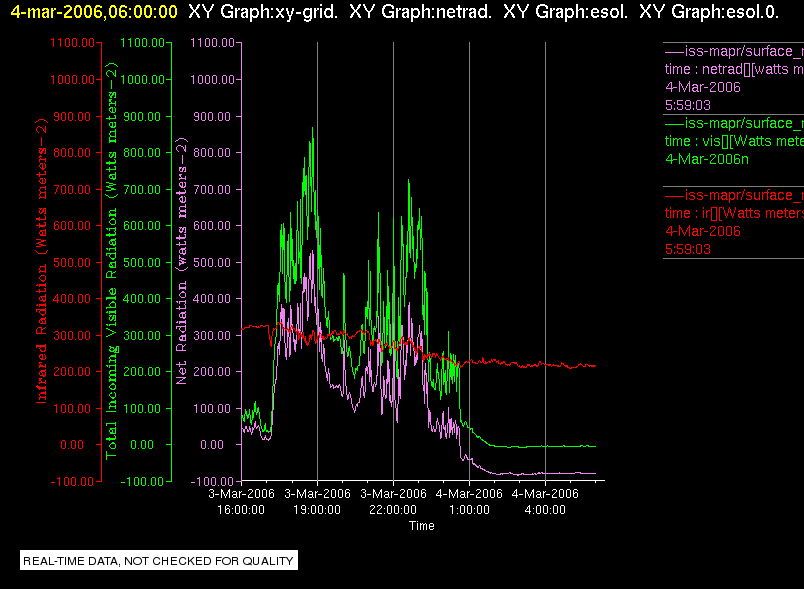Click the 3-Mar-2006 22:00:00 tick label
Screen dimensions: 804x589
click(x=393, y=501)
